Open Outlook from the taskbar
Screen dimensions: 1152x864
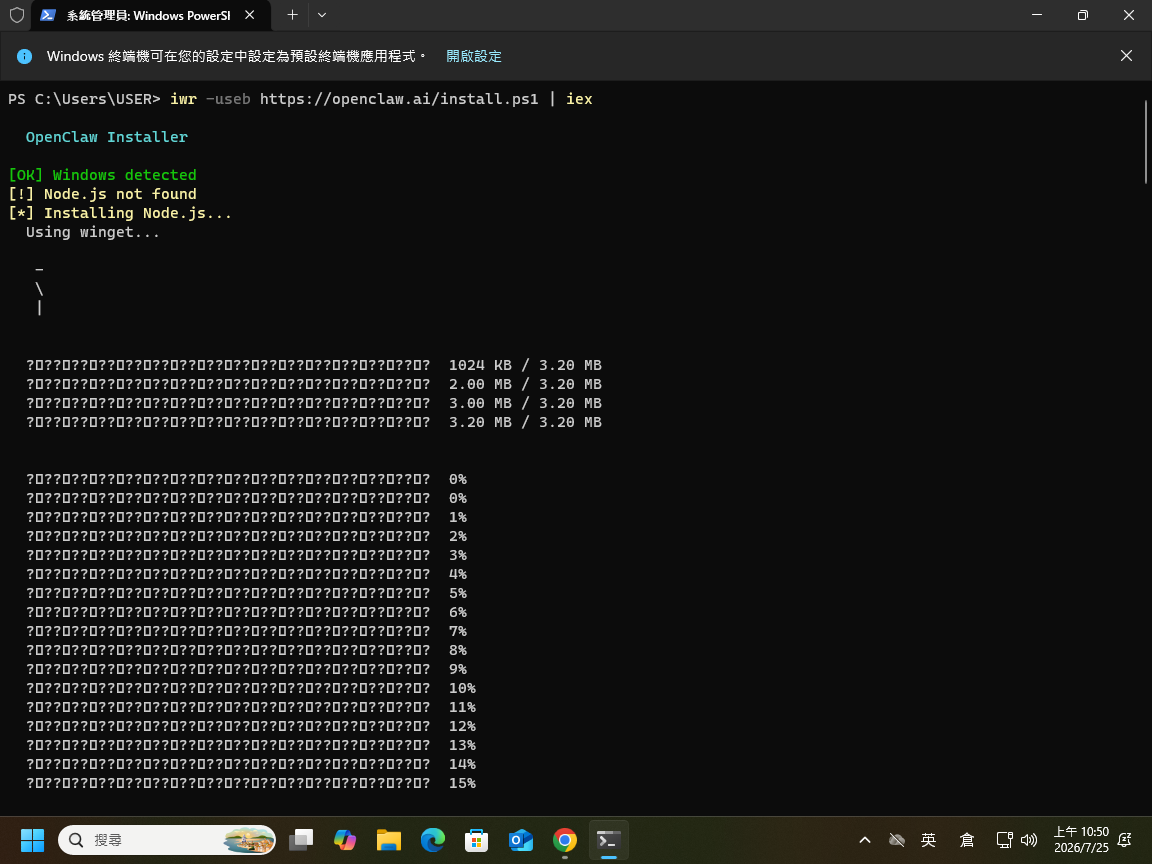pyautogui.click(x=521, y=840)
